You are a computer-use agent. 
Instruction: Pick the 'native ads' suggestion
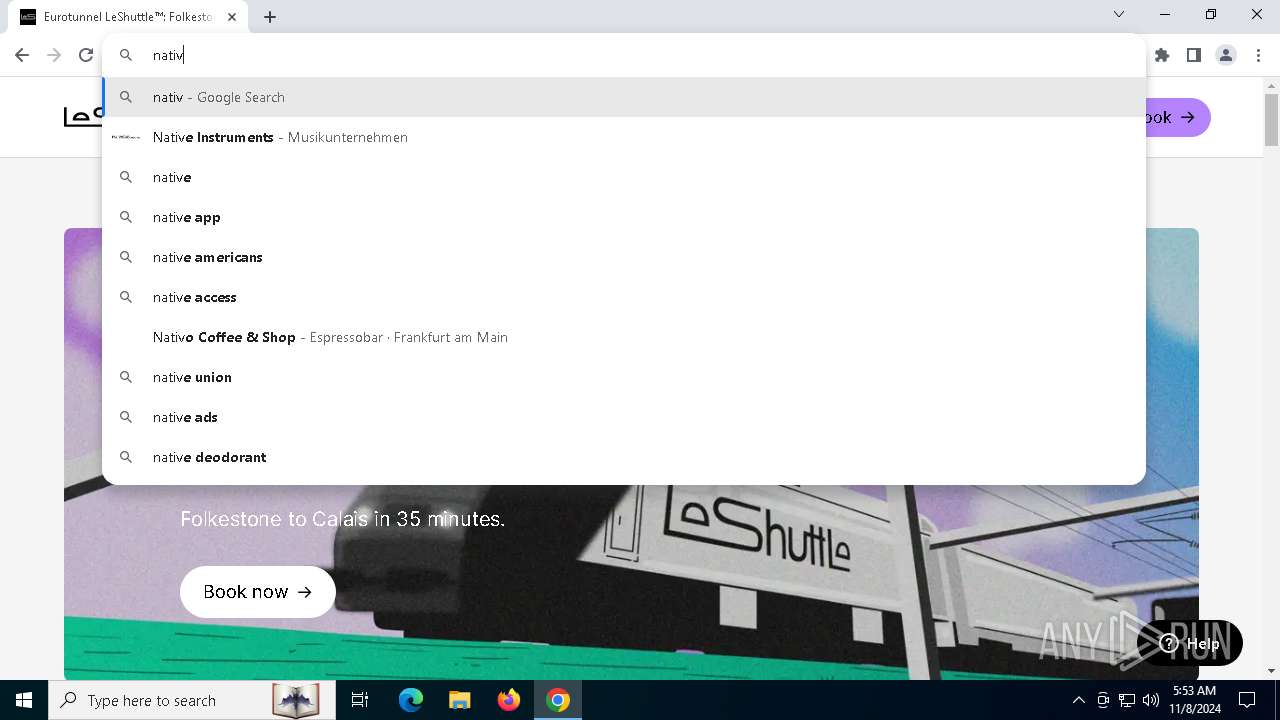(624, 417)
